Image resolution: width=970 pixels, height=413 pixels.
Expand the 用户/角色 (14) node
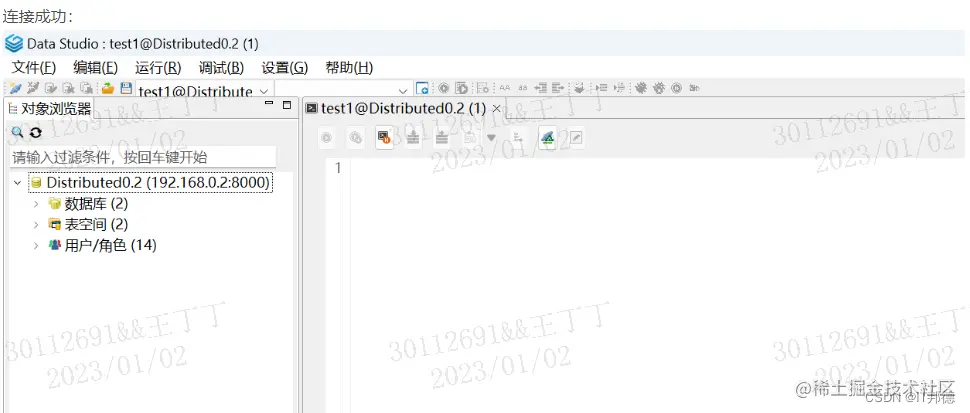[x=36, y=245]
